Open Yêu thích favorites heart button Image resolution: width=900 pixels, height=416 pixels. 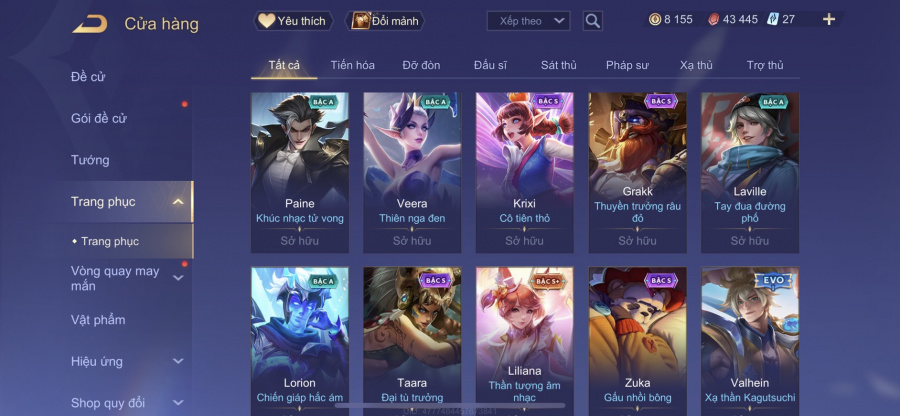click(293, 21)
